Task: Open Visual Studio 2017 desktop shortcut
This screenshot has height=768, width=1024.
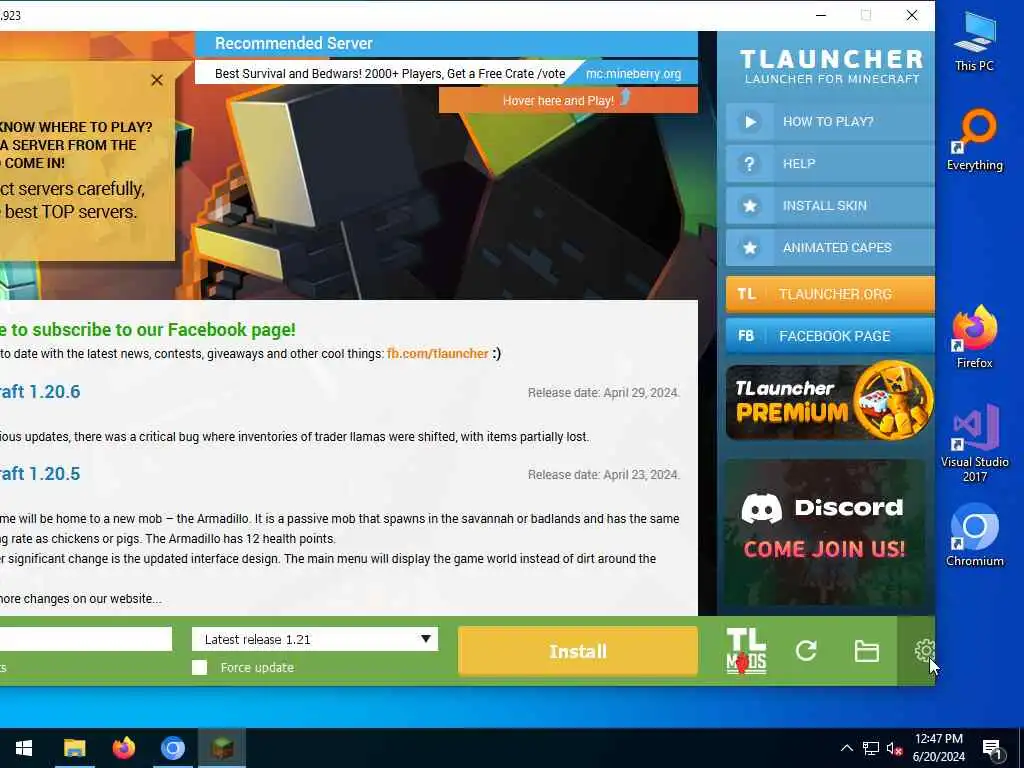Action: point(974,443)
